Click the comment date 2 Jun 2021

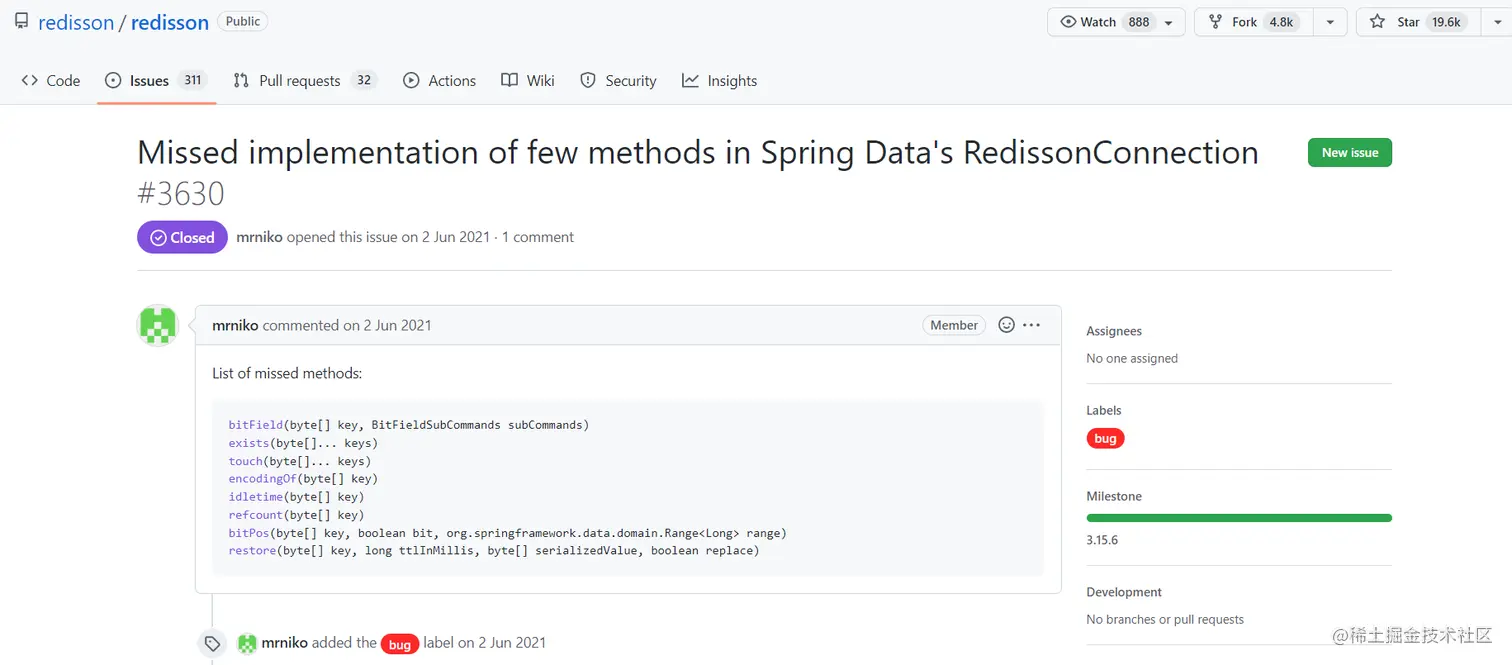tap(398, 325)
